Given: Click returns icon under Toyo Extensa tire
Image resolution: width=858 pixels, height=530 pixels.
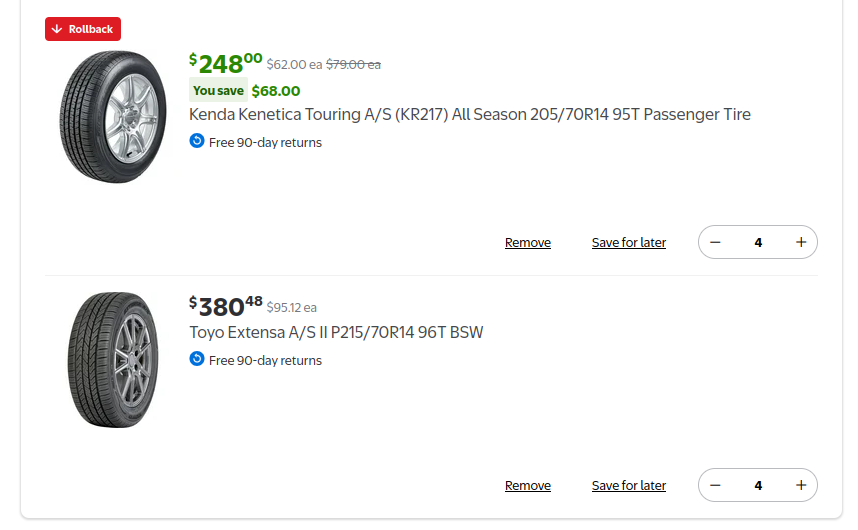Looking at the screenshot, I should 197,359.
